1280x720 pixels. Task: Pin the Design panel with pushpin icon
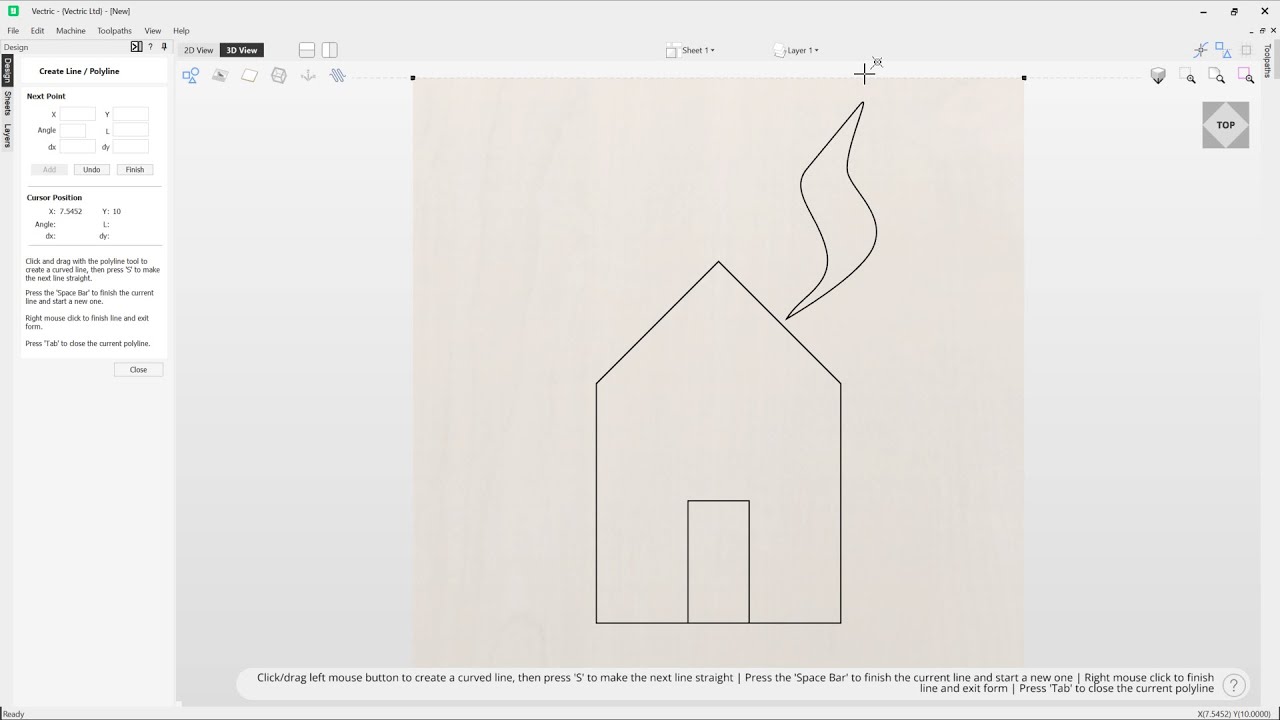tap(164, 47)
